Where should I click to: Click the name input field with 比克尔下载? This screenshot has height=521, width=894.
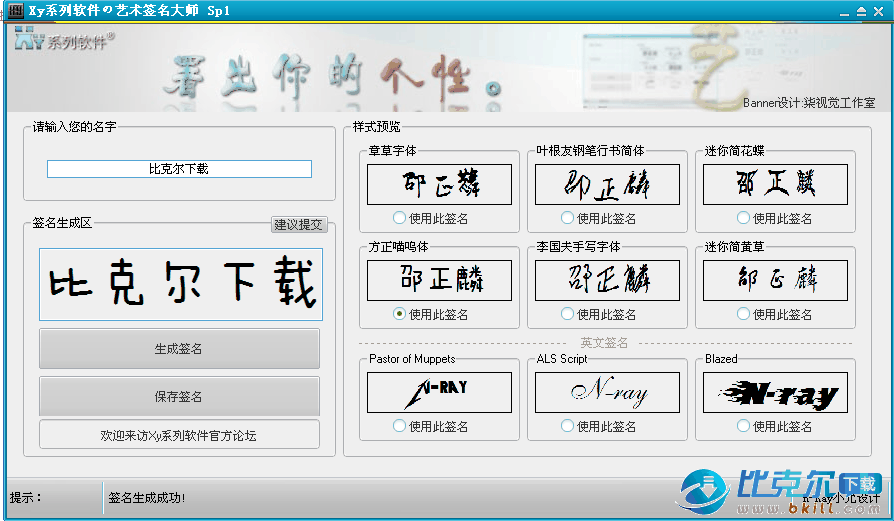pyautogui.click(x=179, y=170)
